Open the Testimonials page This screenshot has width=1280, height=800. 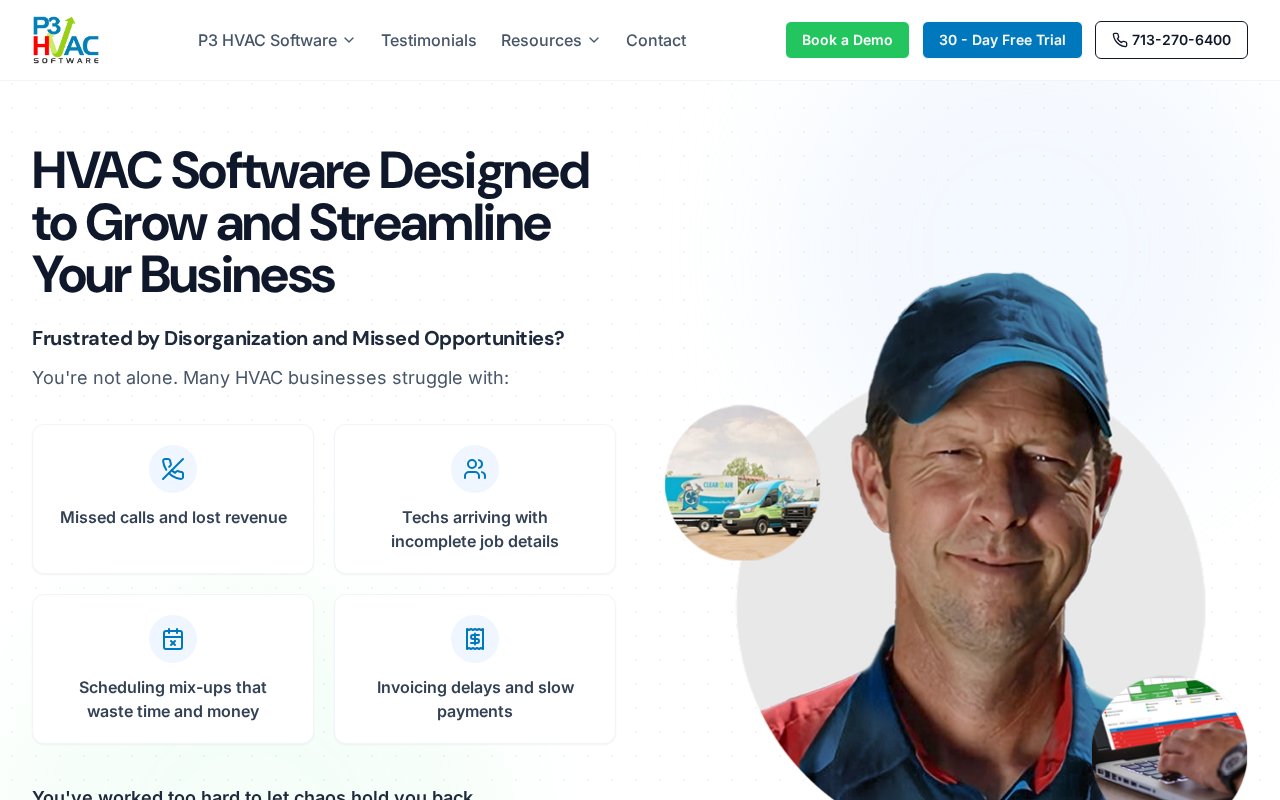[x=429, y=40]
